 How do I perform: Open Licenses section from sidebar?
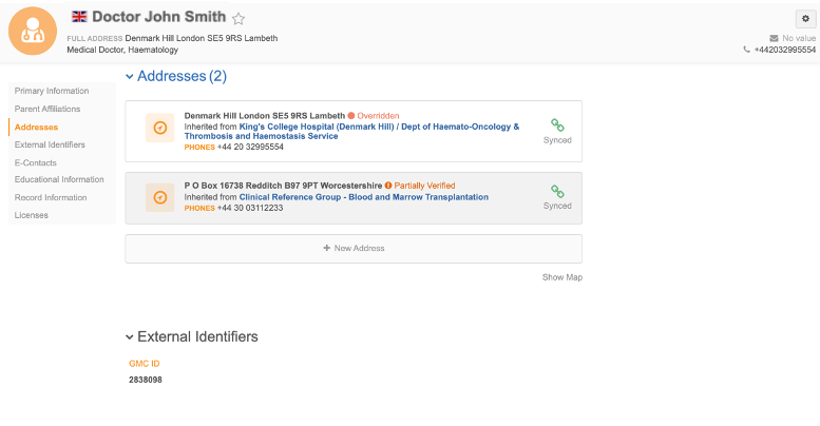click(31, 215)
